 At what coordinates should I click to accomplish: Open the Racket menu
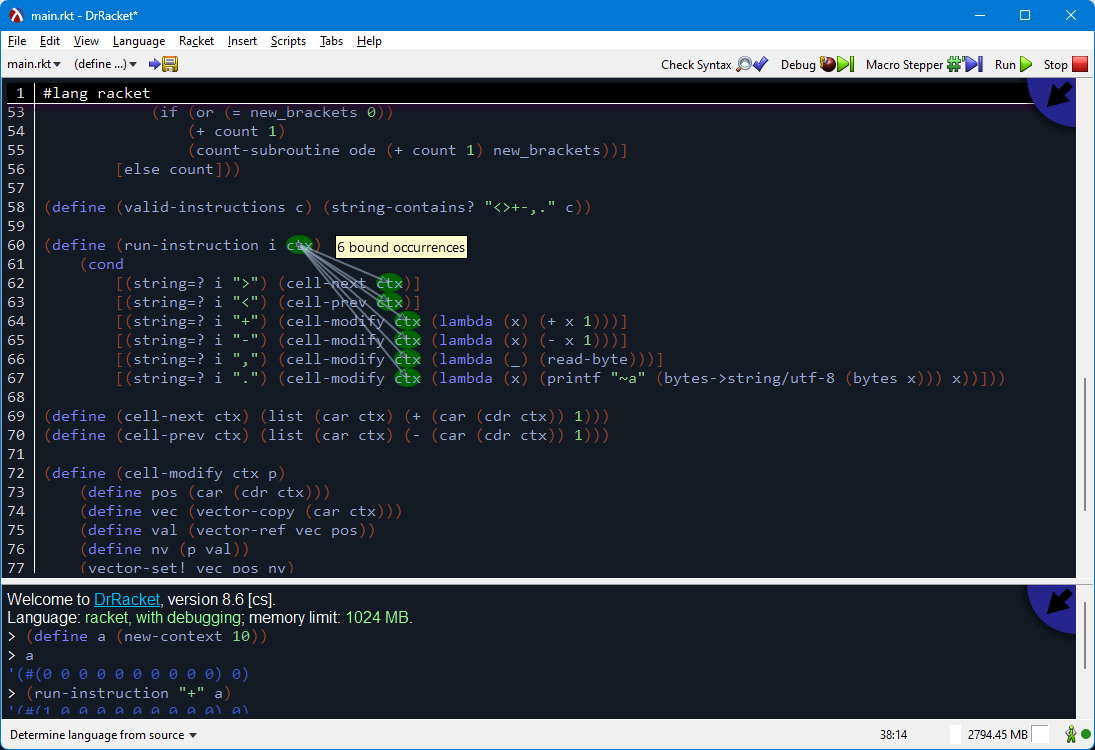196,41
